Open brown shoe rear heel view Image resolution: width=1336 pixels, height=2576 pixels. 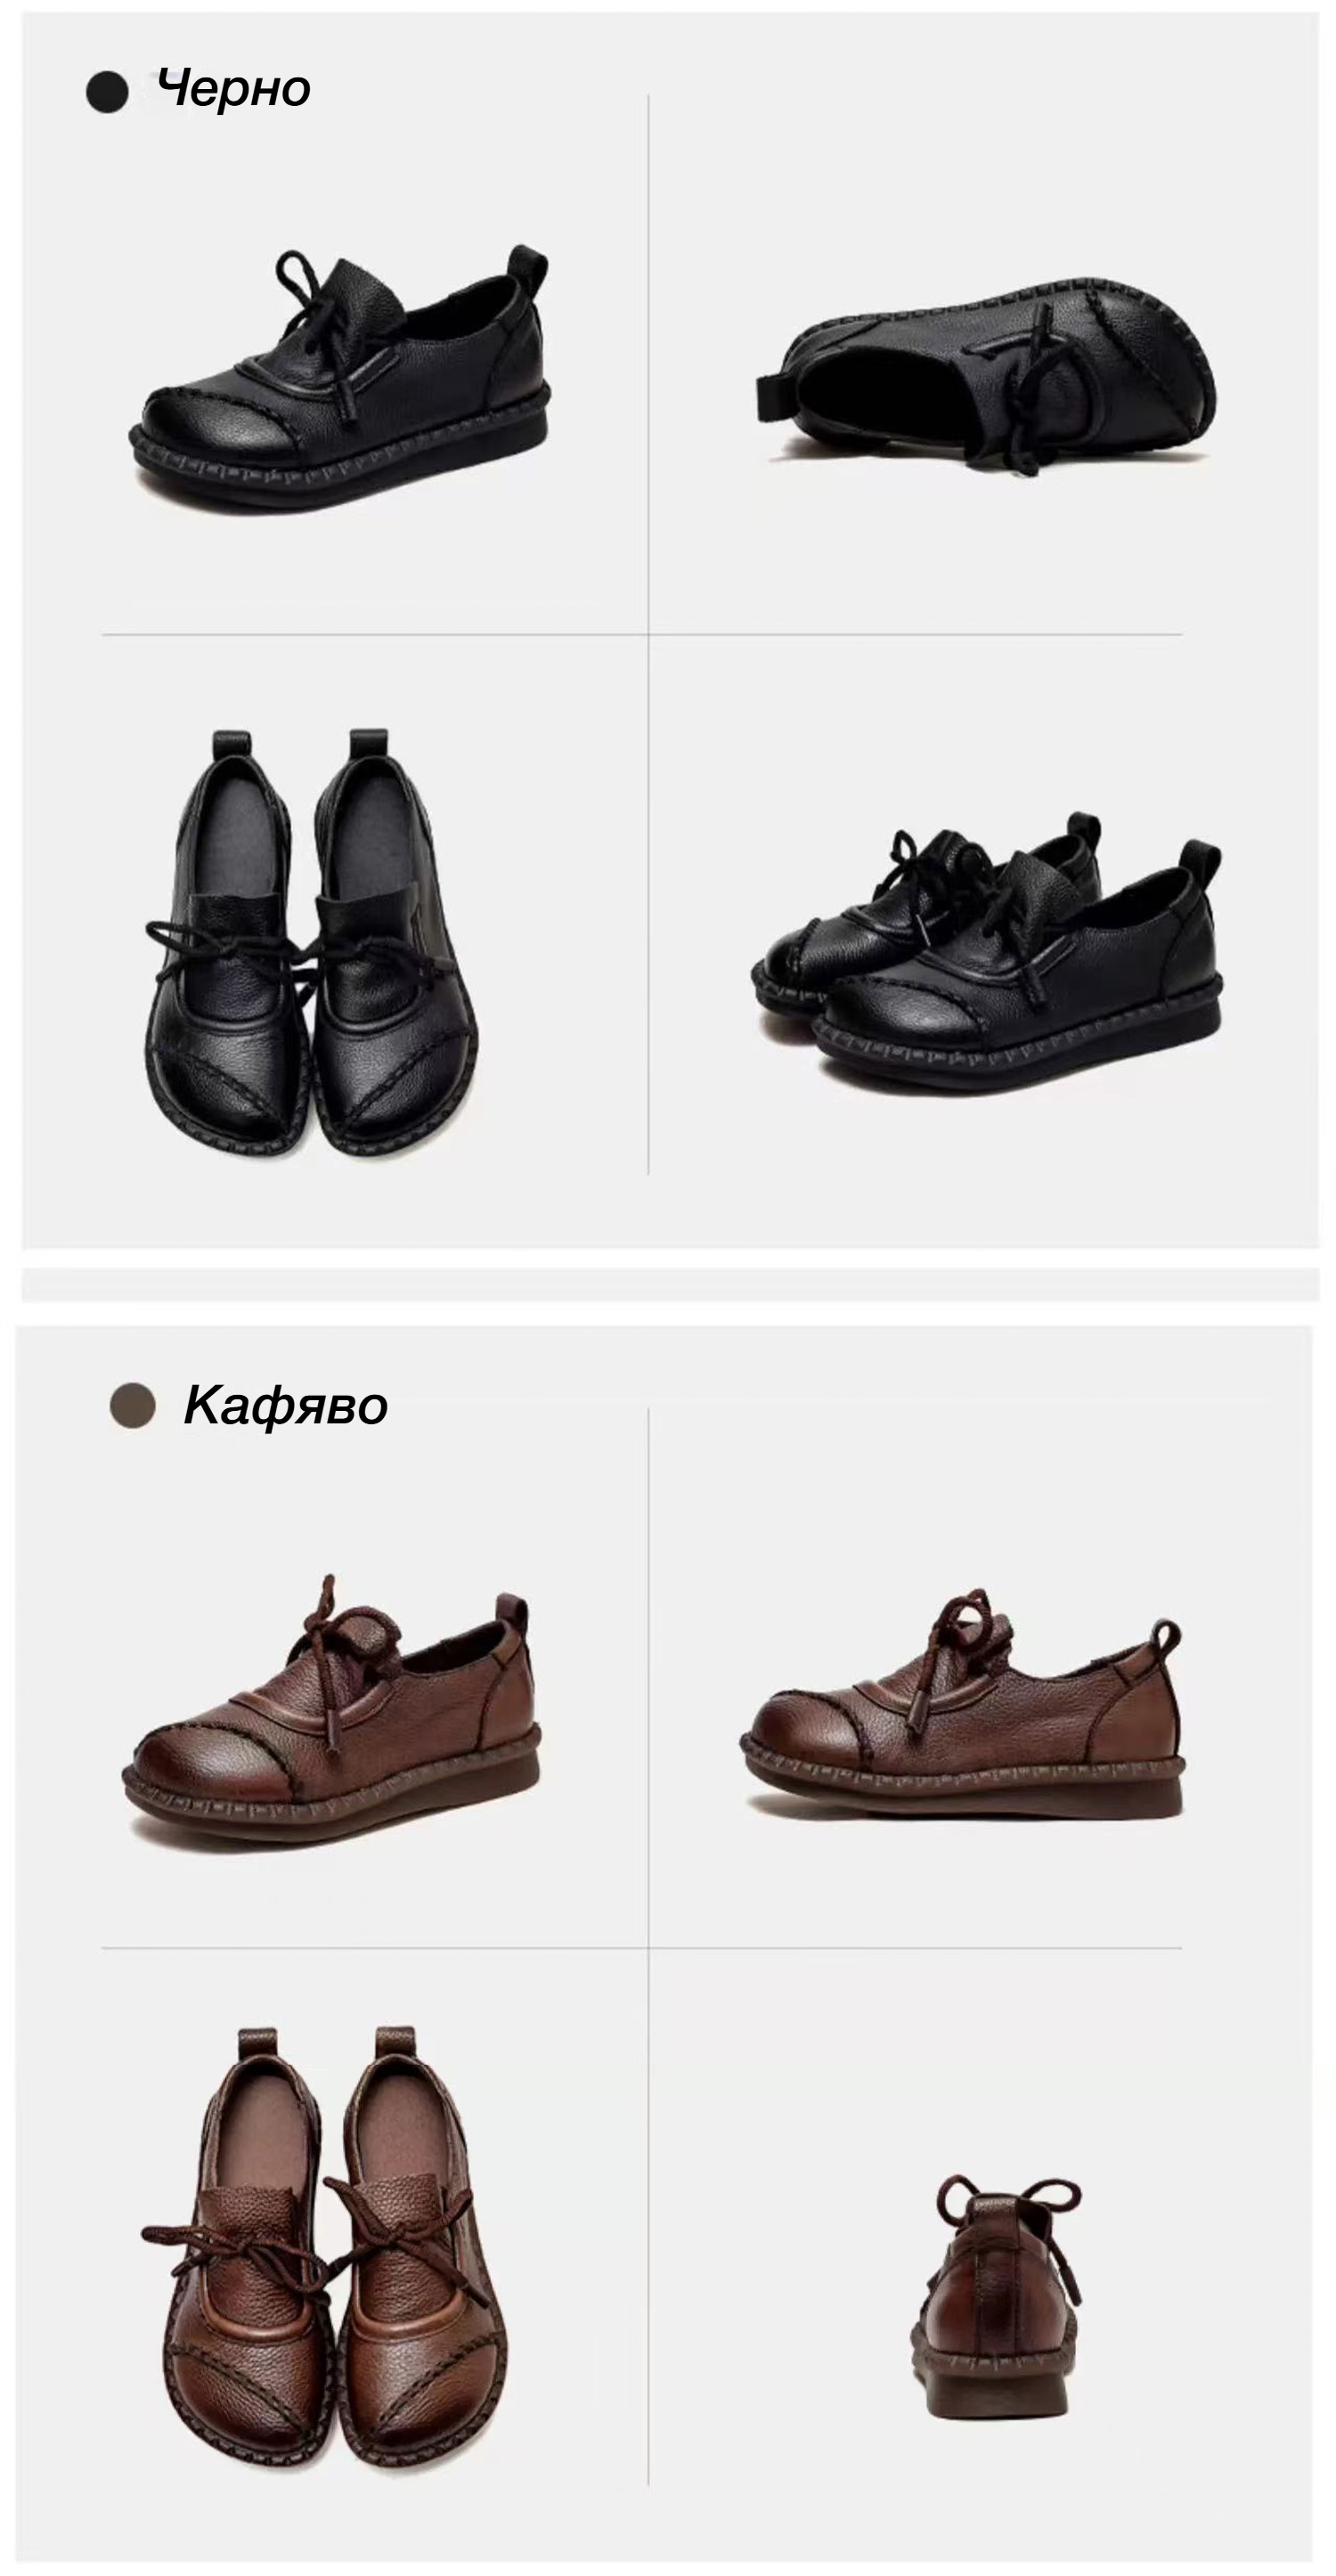coord(996,2306)
